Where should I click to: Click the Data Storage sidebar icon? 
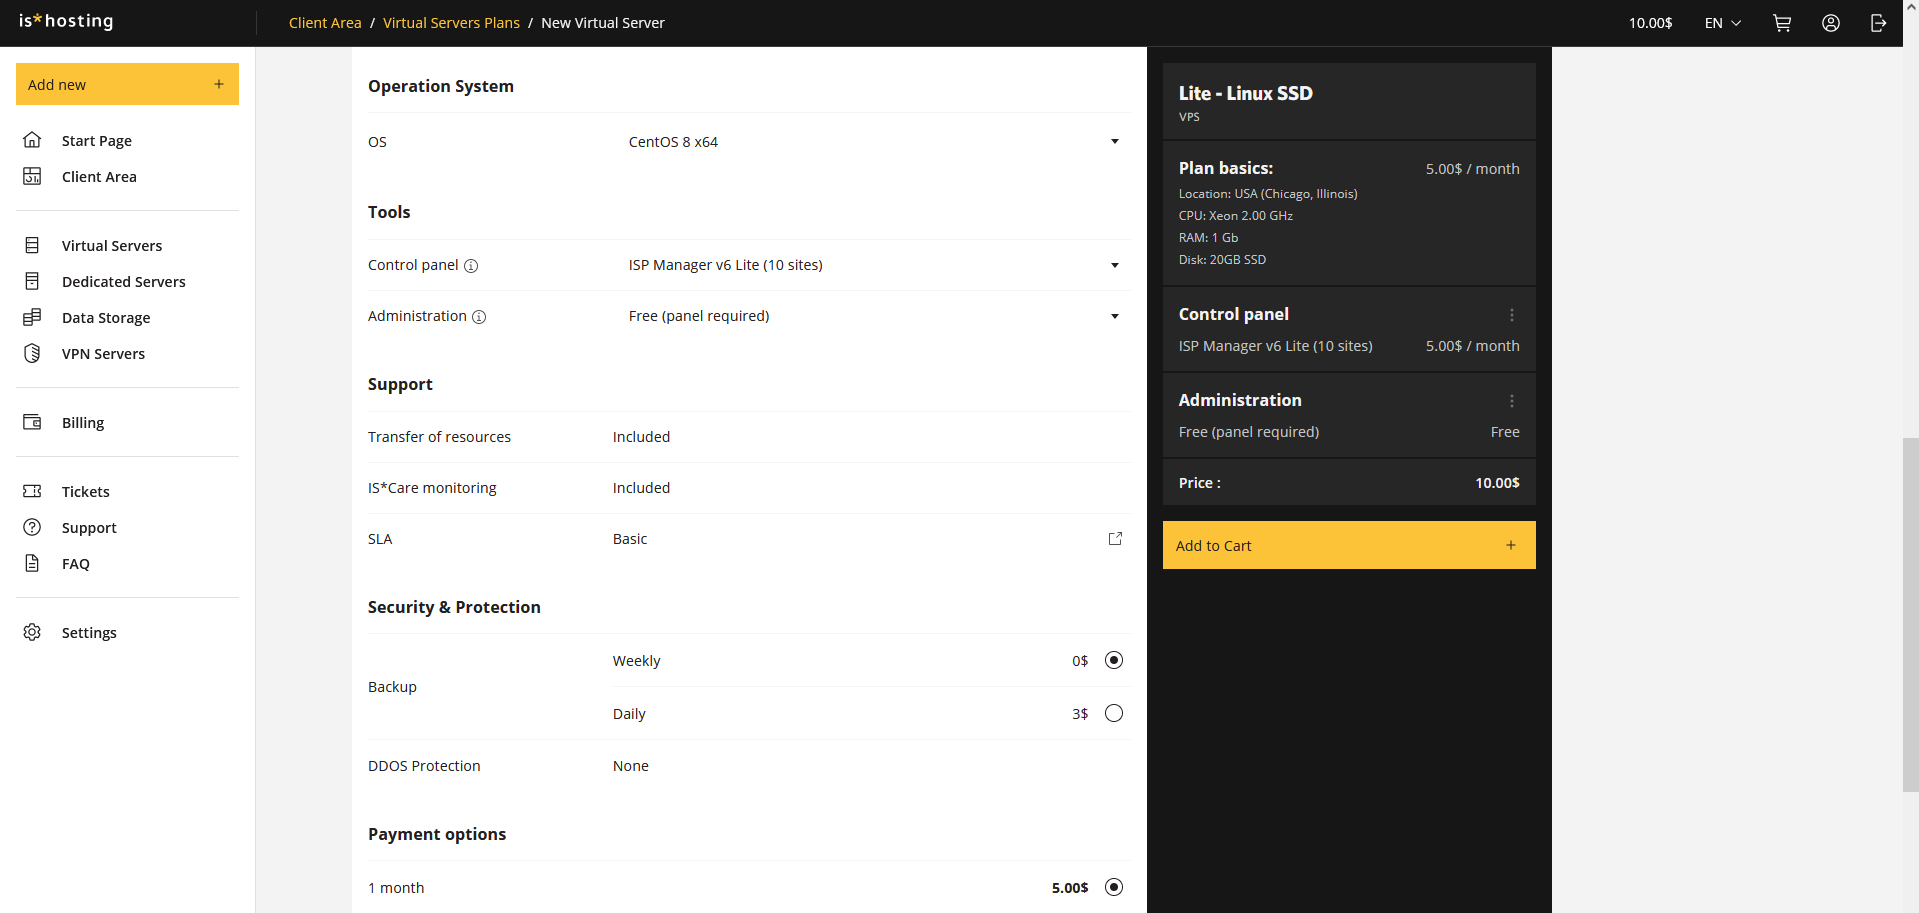(32, 317)
